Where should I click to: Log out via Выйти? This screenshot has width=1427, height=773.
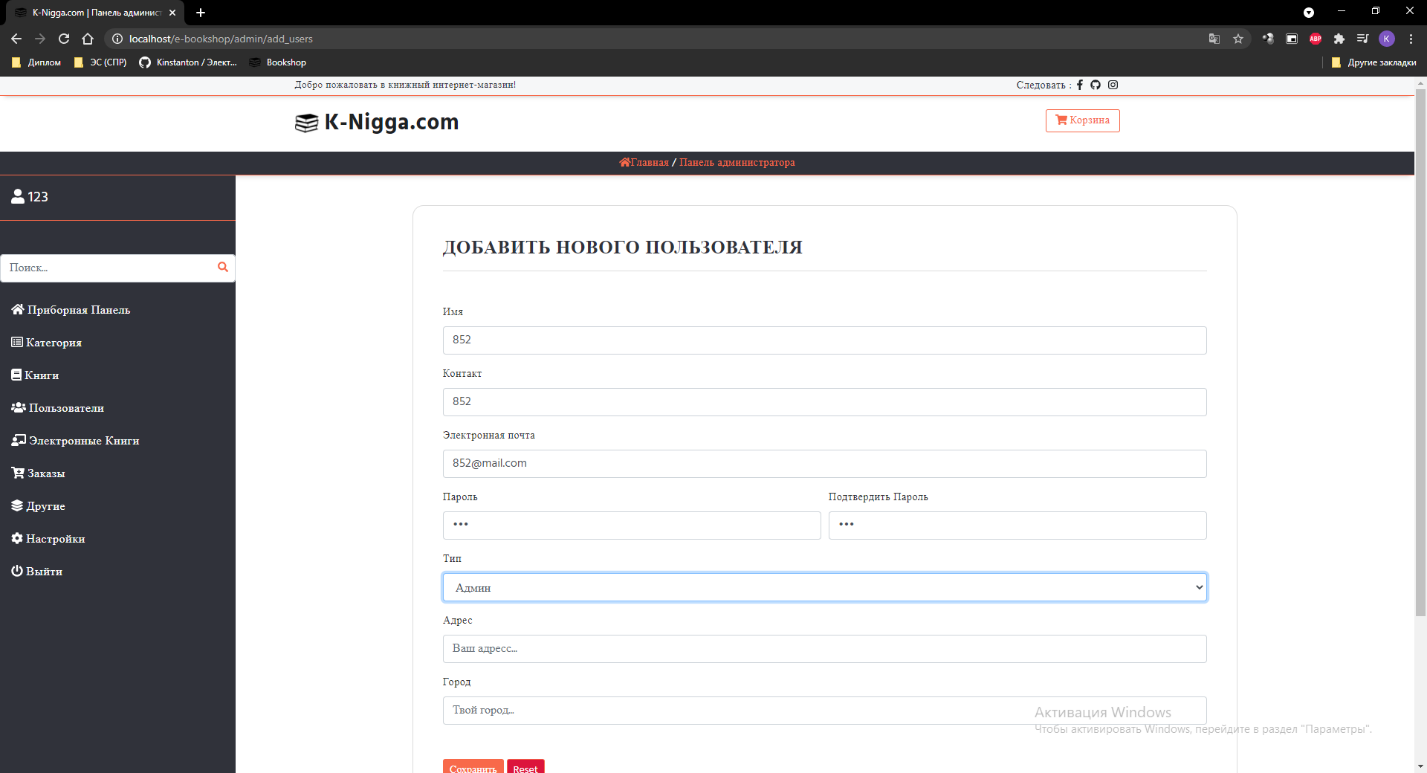click(x=37, y=572)
